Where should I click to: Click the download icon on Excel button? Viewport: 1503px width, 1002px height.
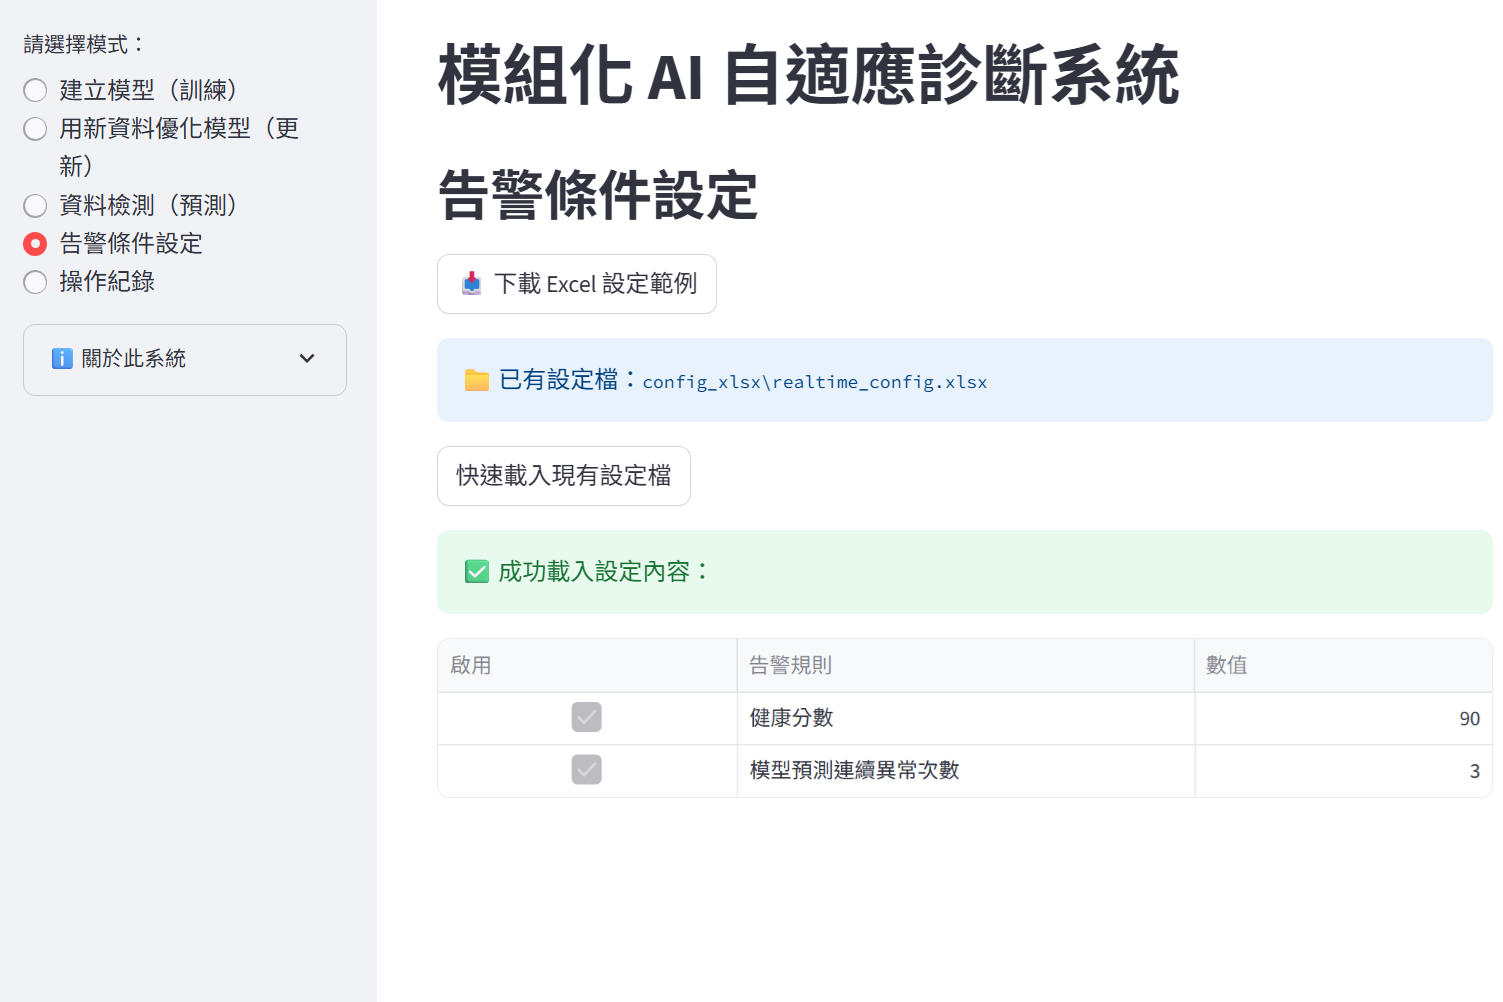point(471,284)
